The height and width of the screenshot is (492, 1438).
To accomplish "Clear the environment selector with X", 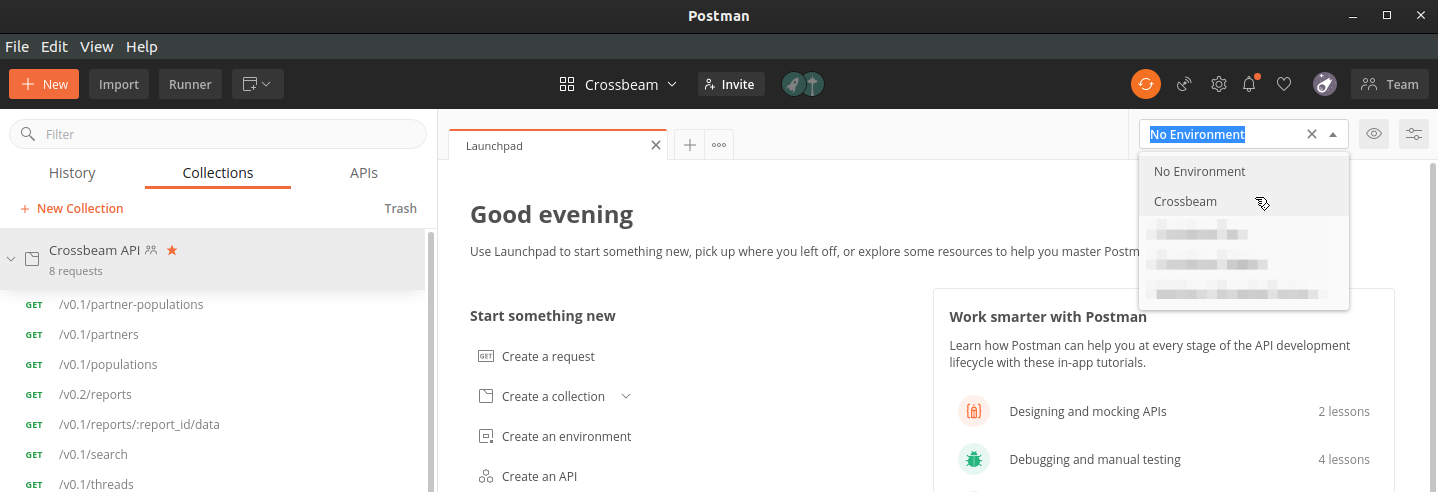I will tap(1312, 134).
